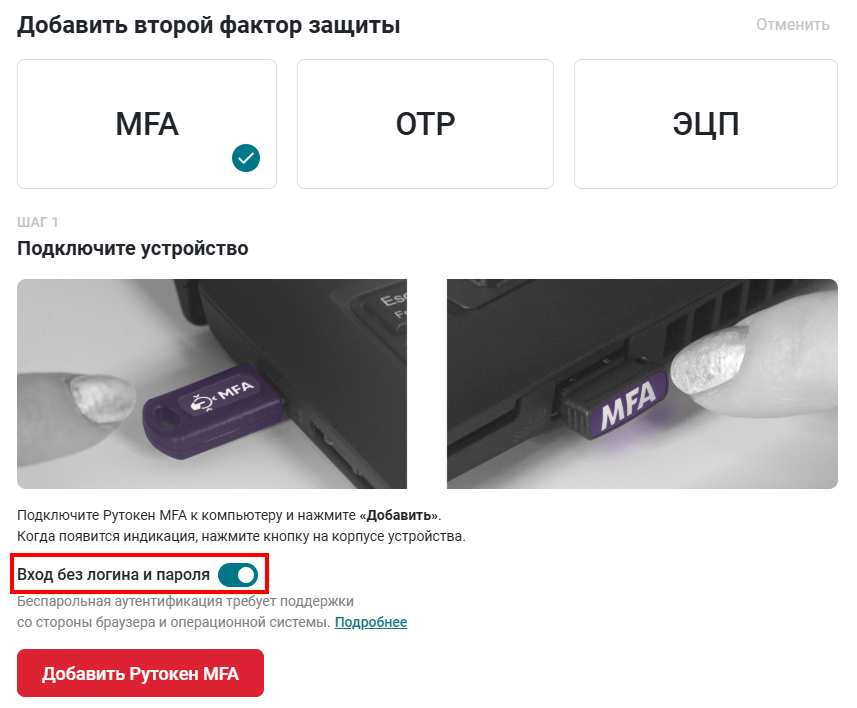Switch to the OTP factor card
Image resolution: width=857 pixels, height=708 pixels.
coord(425,124)
